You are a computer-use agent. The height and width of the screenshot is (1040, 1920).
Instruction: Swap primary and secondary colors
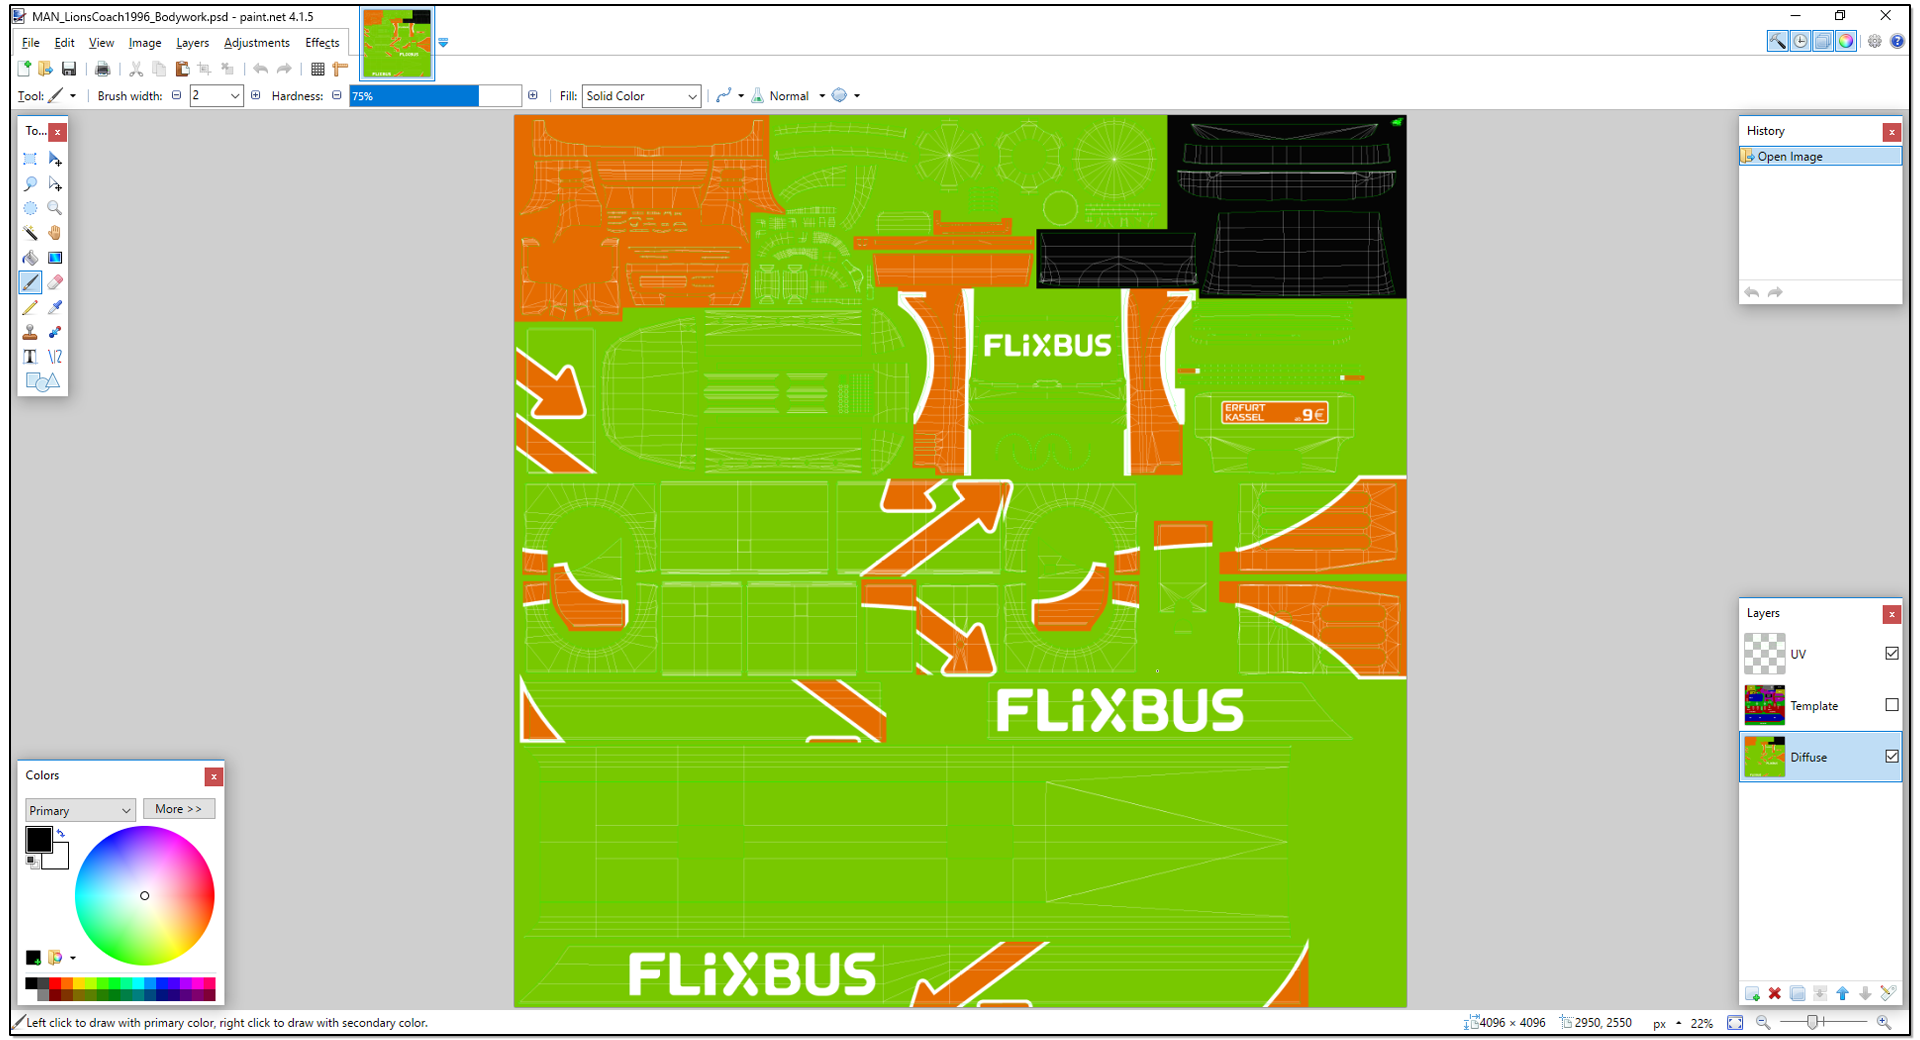coord(61,832)
